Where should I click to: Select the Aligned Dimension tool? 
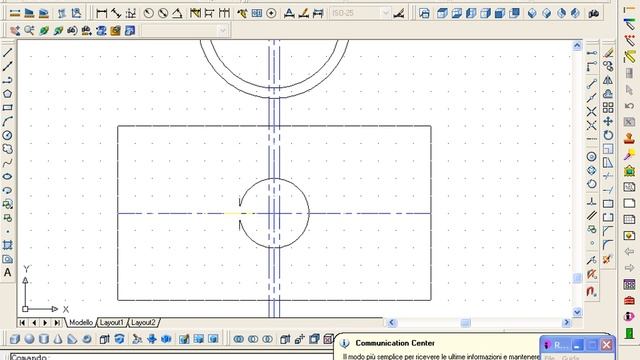point(116,13)
